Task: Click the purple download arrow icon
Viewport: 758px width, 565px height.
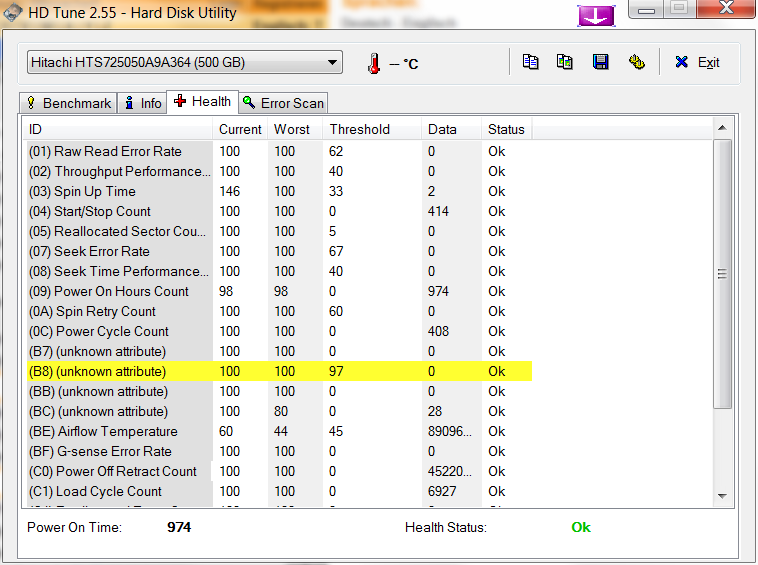Action: coord(597,16)
